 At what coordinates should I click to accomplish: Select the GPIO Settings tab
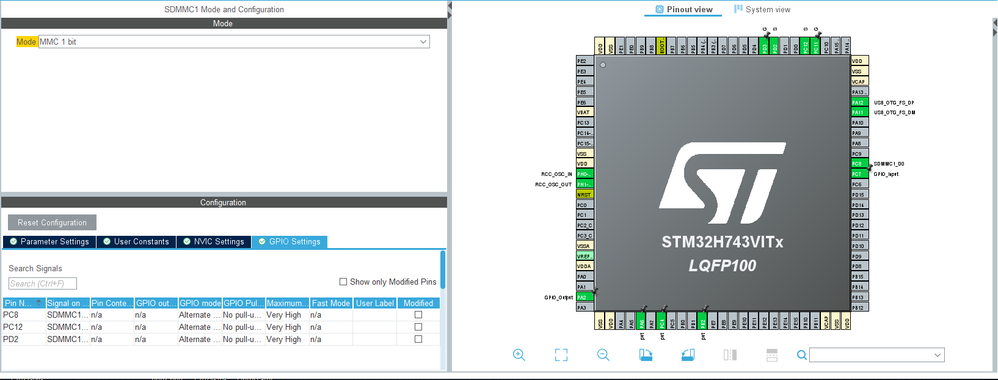[x=290, y=242]
